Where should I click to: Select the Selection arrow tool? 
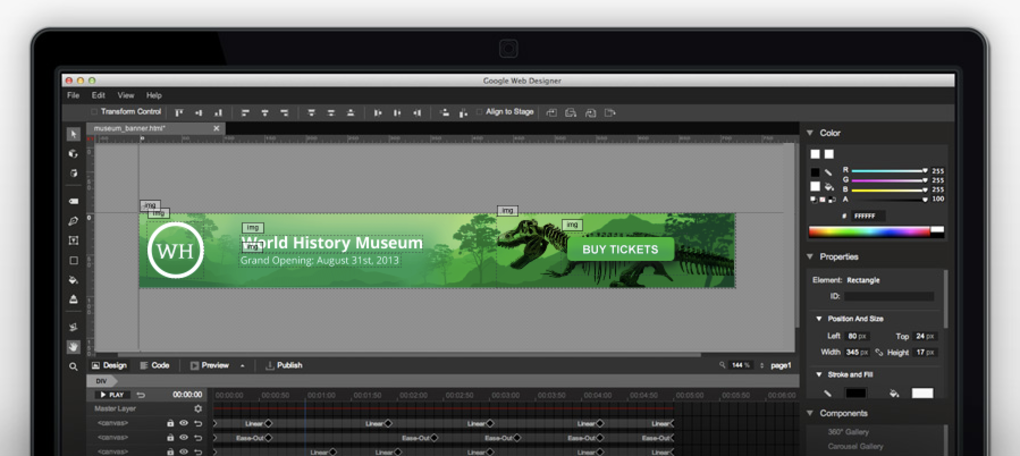pos(73,134)
